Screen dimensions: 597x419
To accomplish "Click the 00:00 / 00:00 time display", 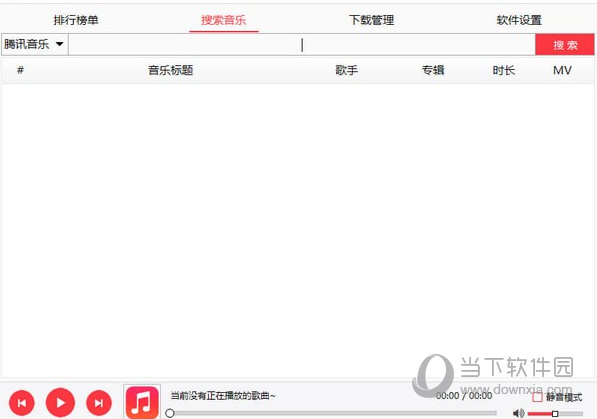I will (x=464, y=396).
